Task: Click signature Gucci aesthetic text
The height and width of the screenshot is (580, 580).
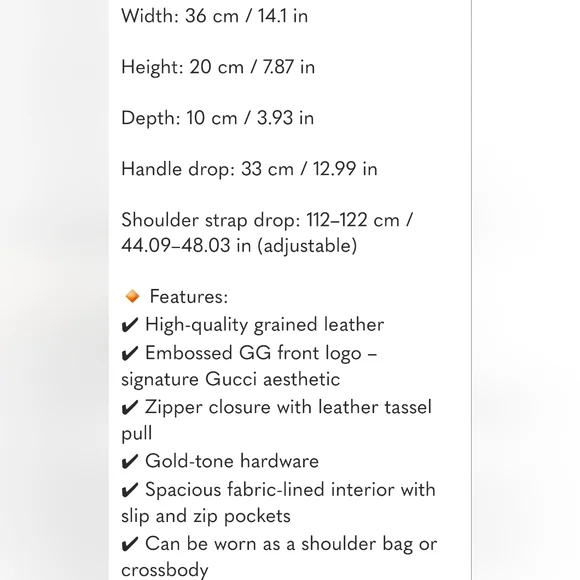Action: (x=230, y=380)
